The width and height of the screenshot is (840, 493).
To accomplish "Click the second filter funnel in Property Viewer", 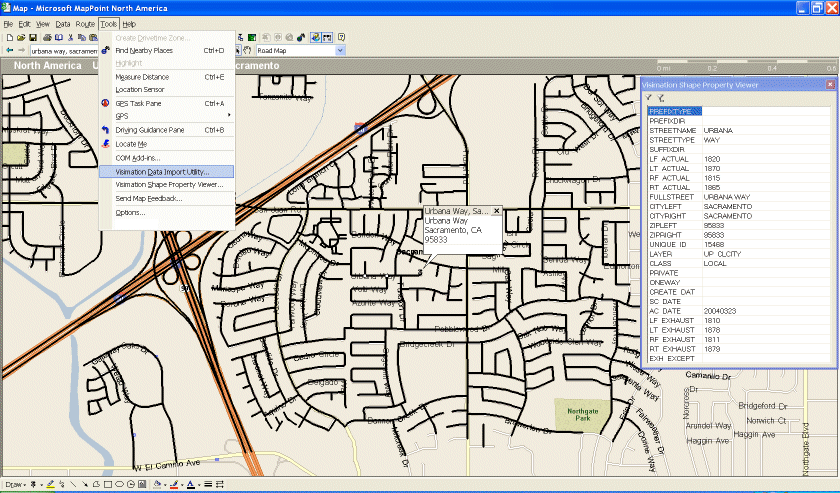I will tap(661, 98).
